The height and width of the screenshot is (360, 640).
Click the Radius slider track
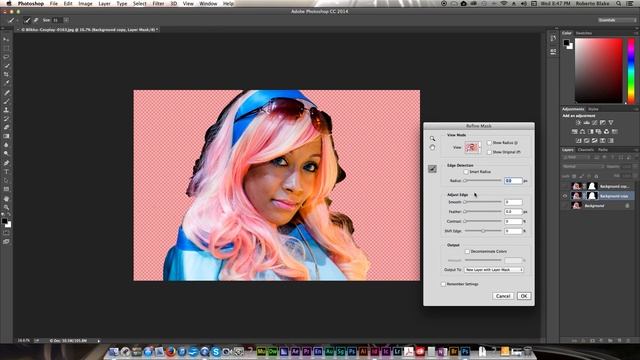(483, 180)
